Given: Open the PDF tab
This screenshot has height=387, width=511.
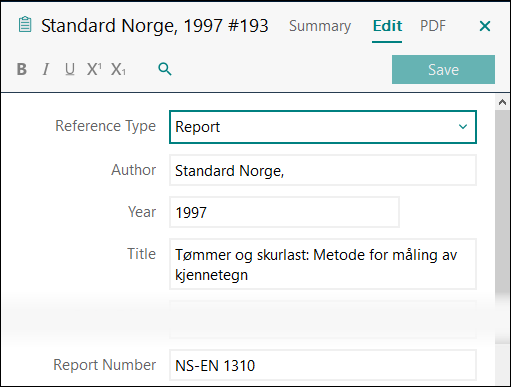Looking at the screenshot, I should click(x=432, y=26).
